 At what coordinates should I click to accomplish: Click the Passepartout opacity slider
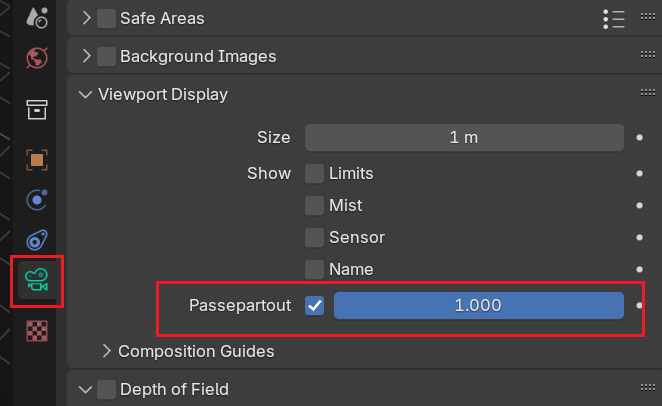point(478,306)
